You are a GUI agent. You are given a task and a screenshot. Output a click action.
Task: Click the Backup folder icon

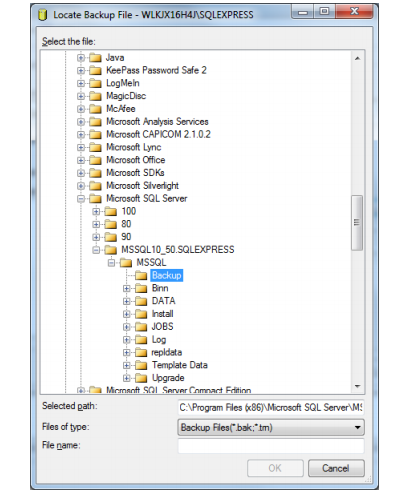[141, 276]
